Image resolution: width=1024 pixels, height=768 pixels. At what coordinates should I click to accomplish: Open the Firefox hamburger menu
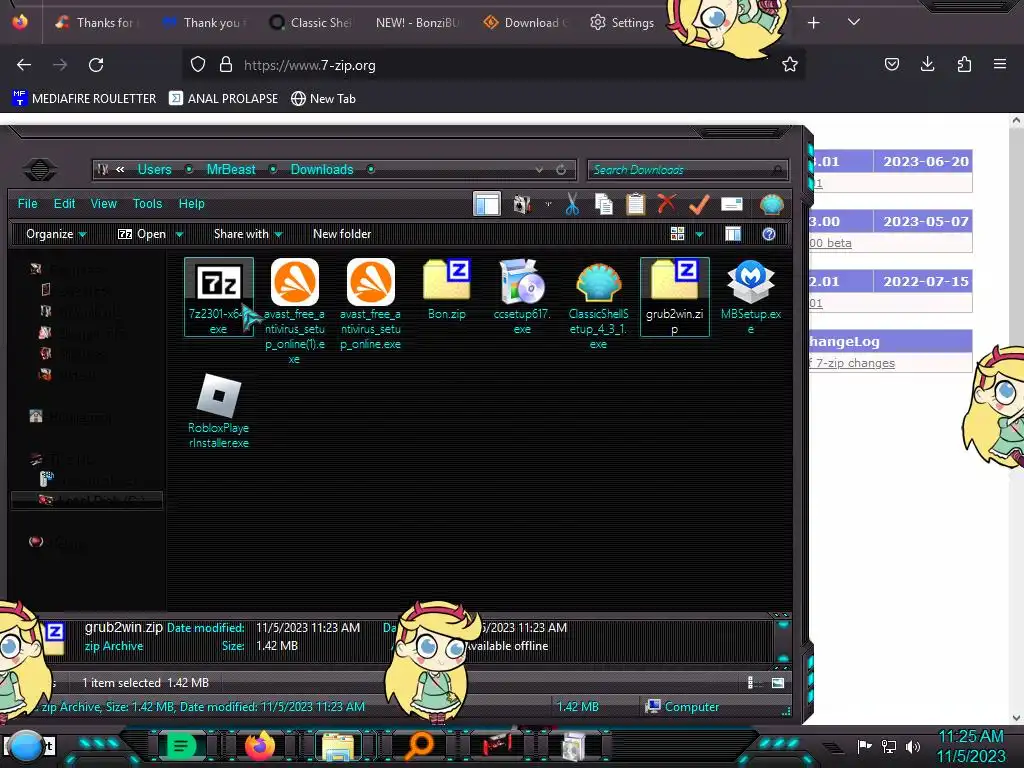coord(1000,64)
